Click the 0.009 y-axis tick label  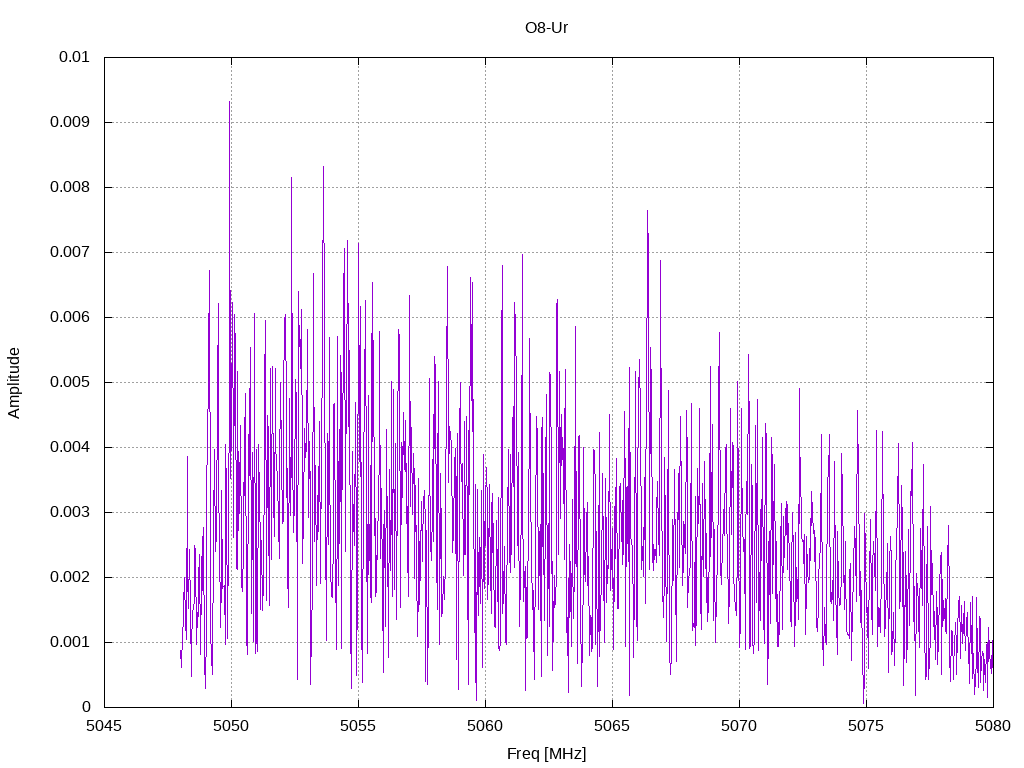(70, 122)
